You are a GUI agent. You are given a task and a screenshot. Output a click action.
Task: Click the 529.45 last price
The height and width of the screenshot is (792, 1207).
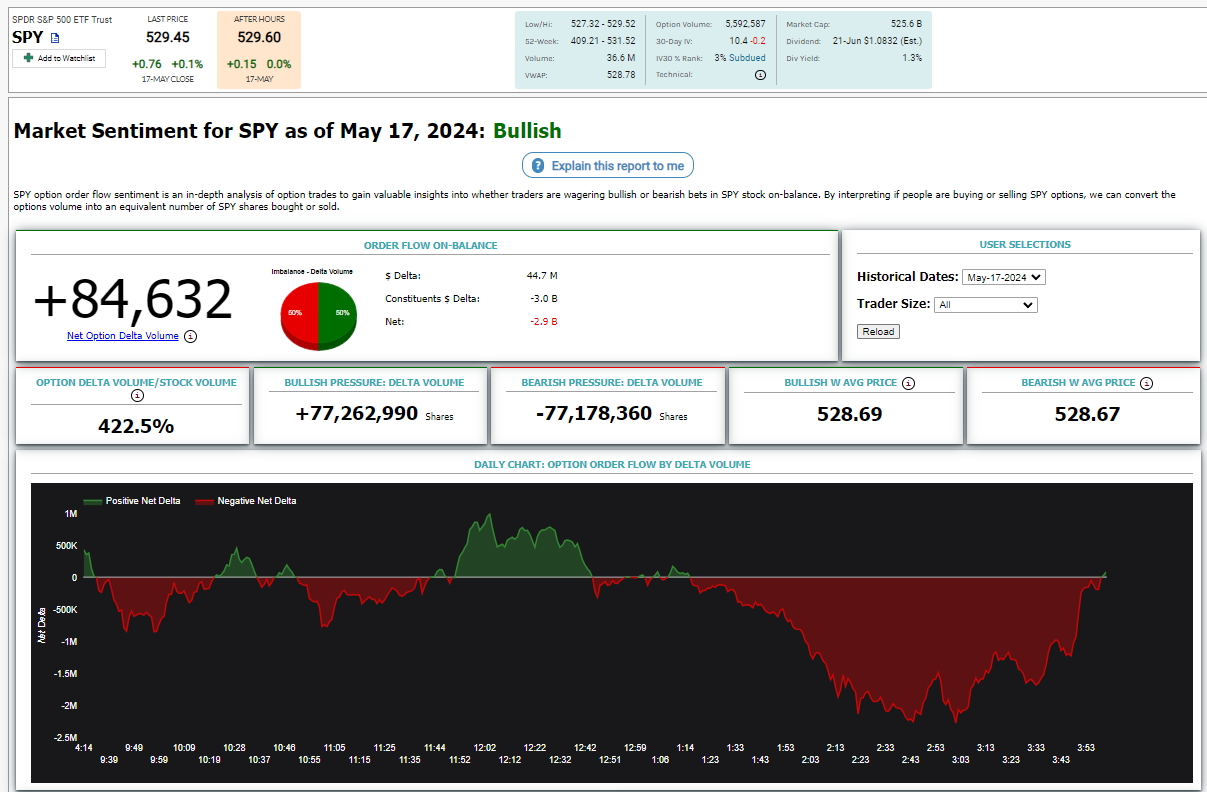click(x=167, y=37)
